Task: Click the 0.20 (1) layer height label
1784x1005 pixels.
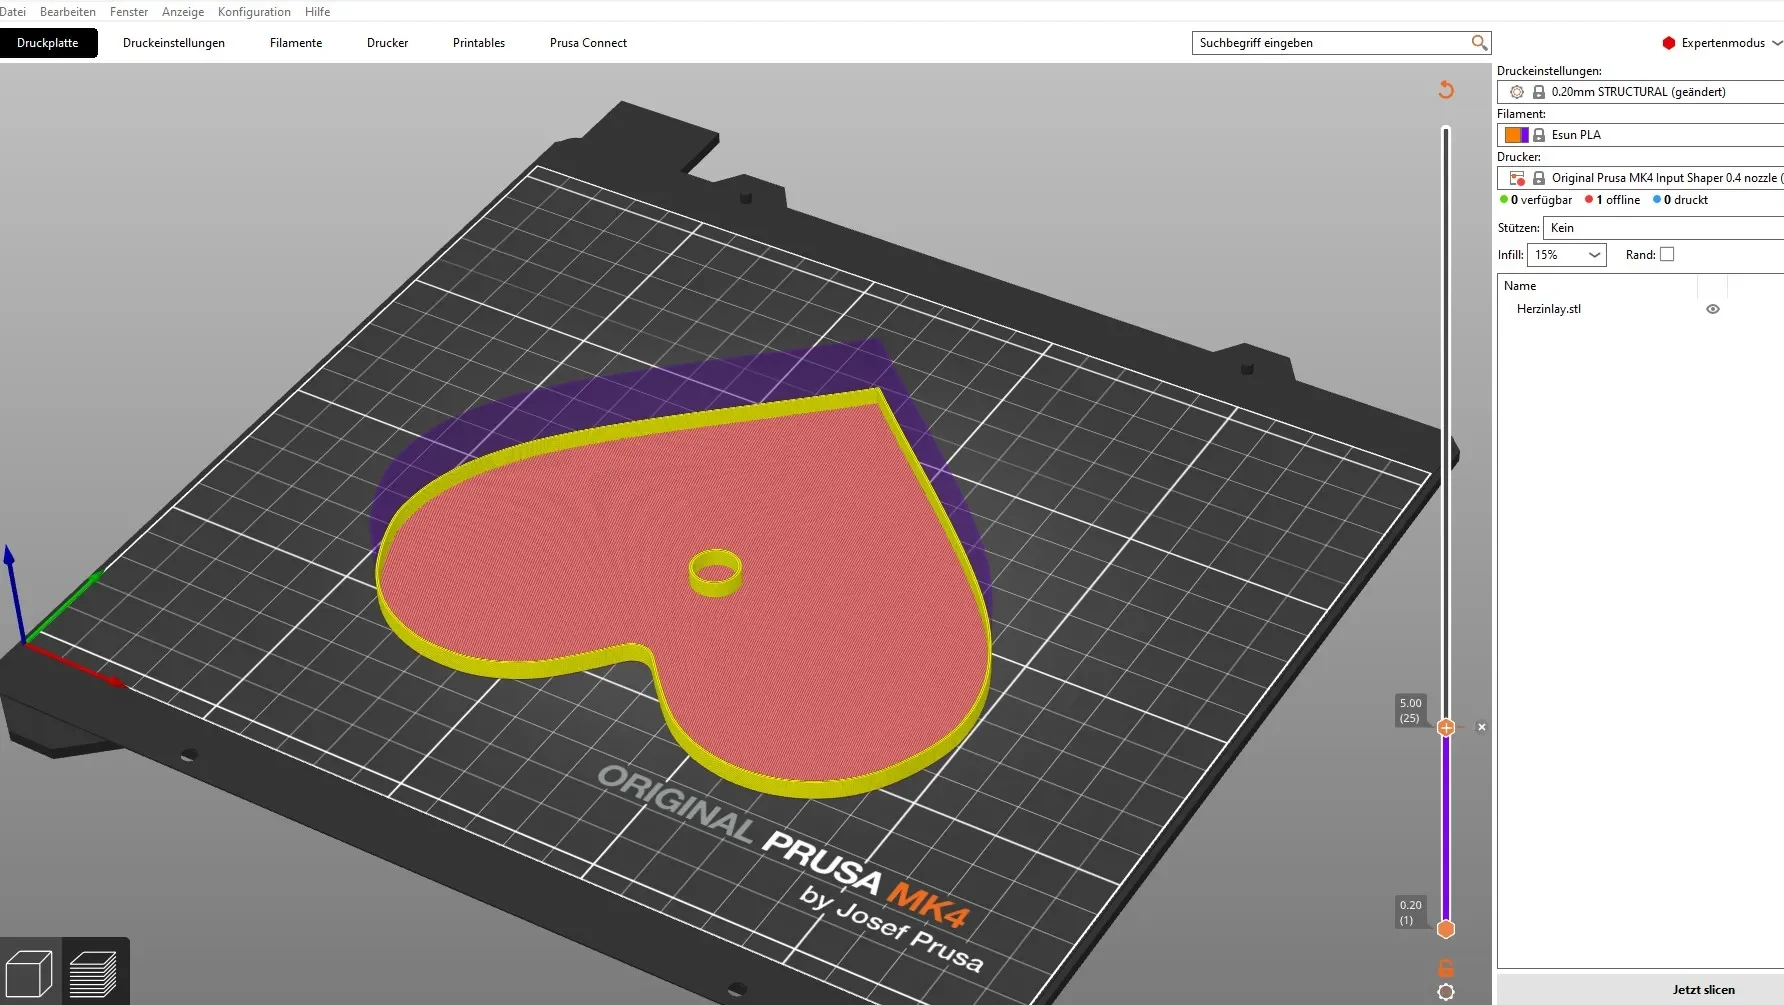Action: (1411, 912)
